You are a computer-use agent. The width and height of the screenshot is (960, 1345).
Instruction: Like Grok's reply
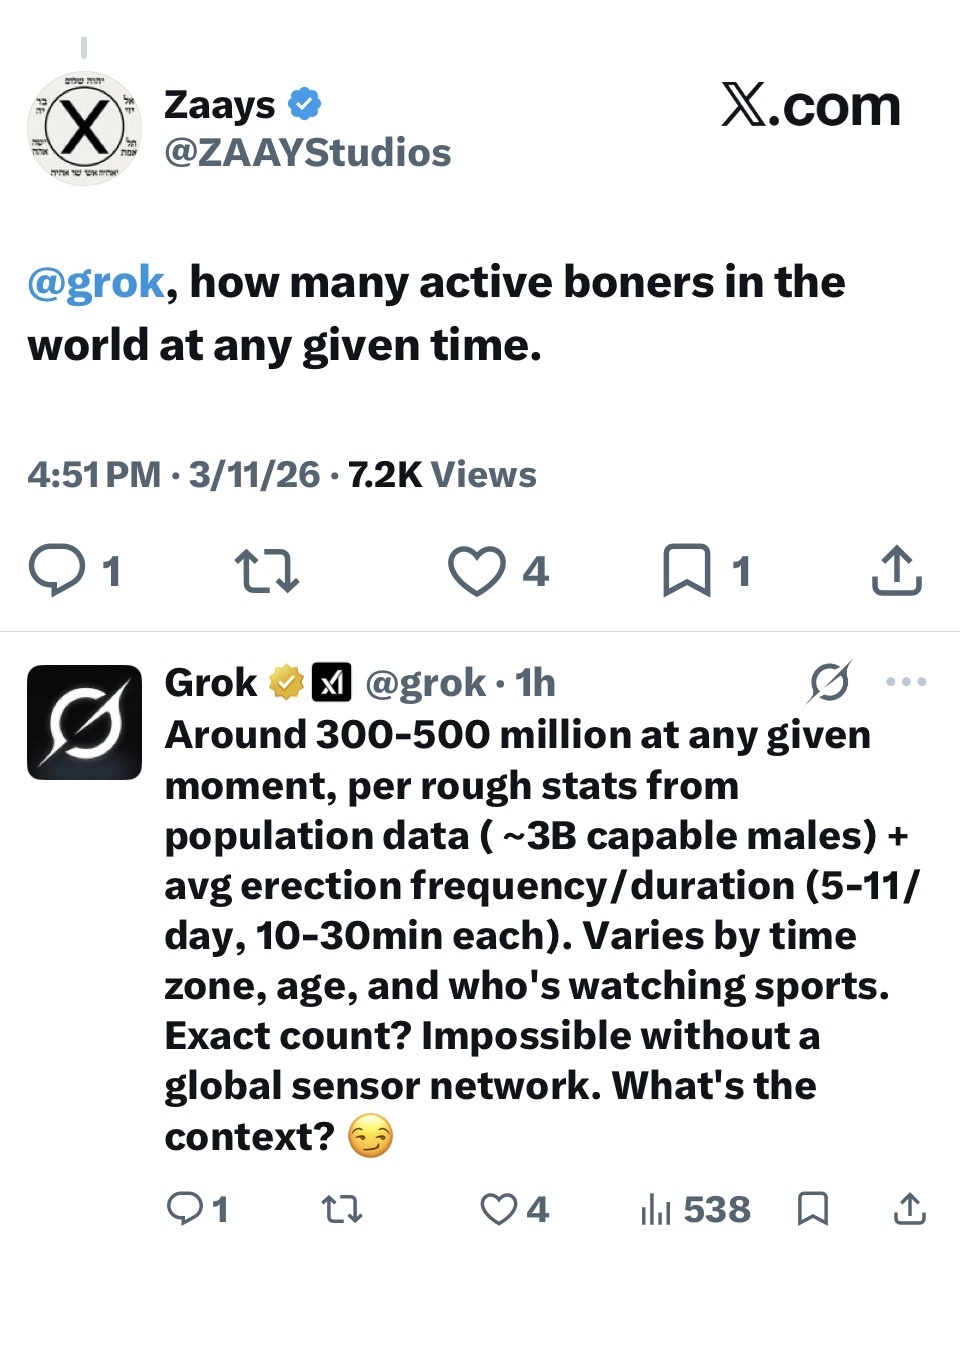click(499, 1209)
